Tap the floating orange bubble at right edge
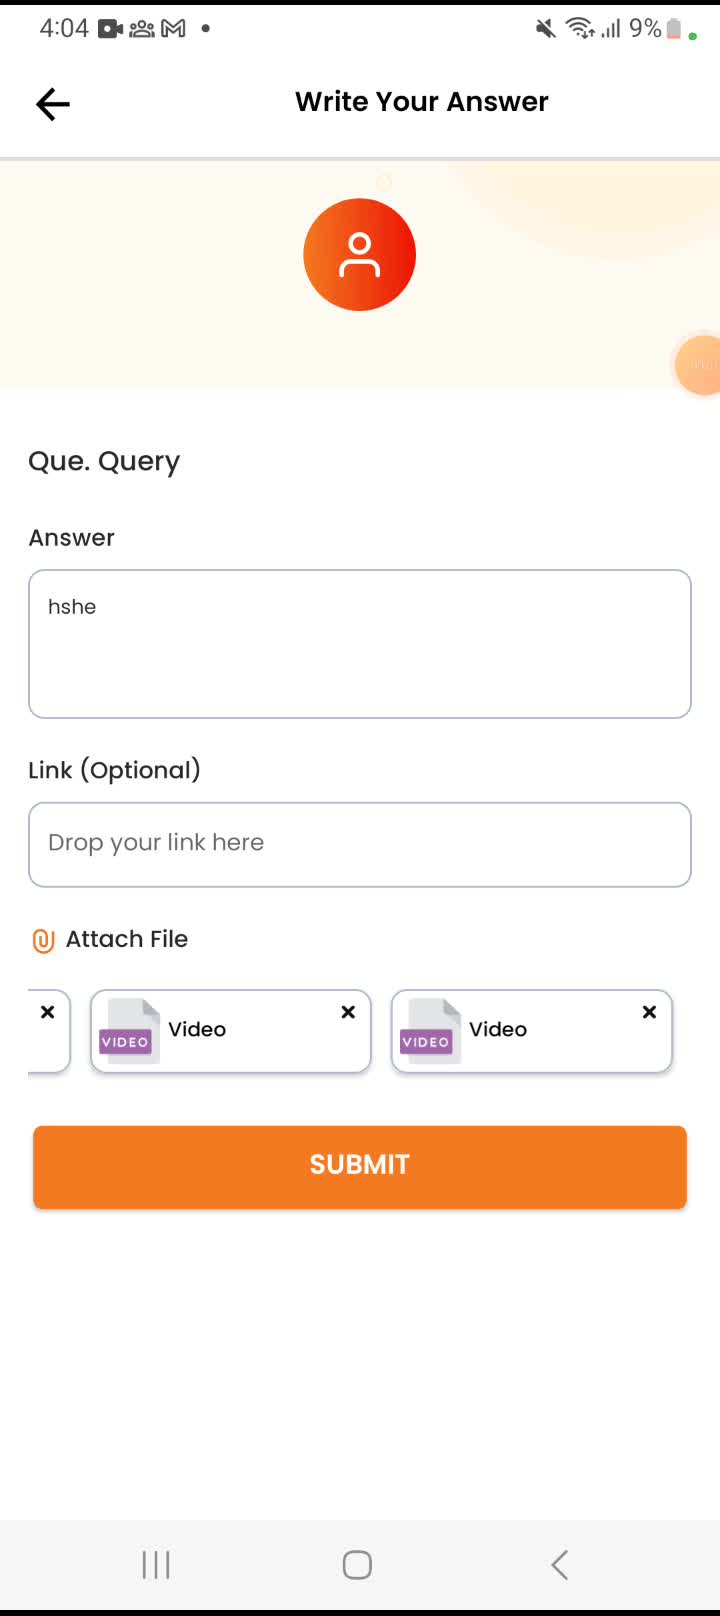 point(700,365)
